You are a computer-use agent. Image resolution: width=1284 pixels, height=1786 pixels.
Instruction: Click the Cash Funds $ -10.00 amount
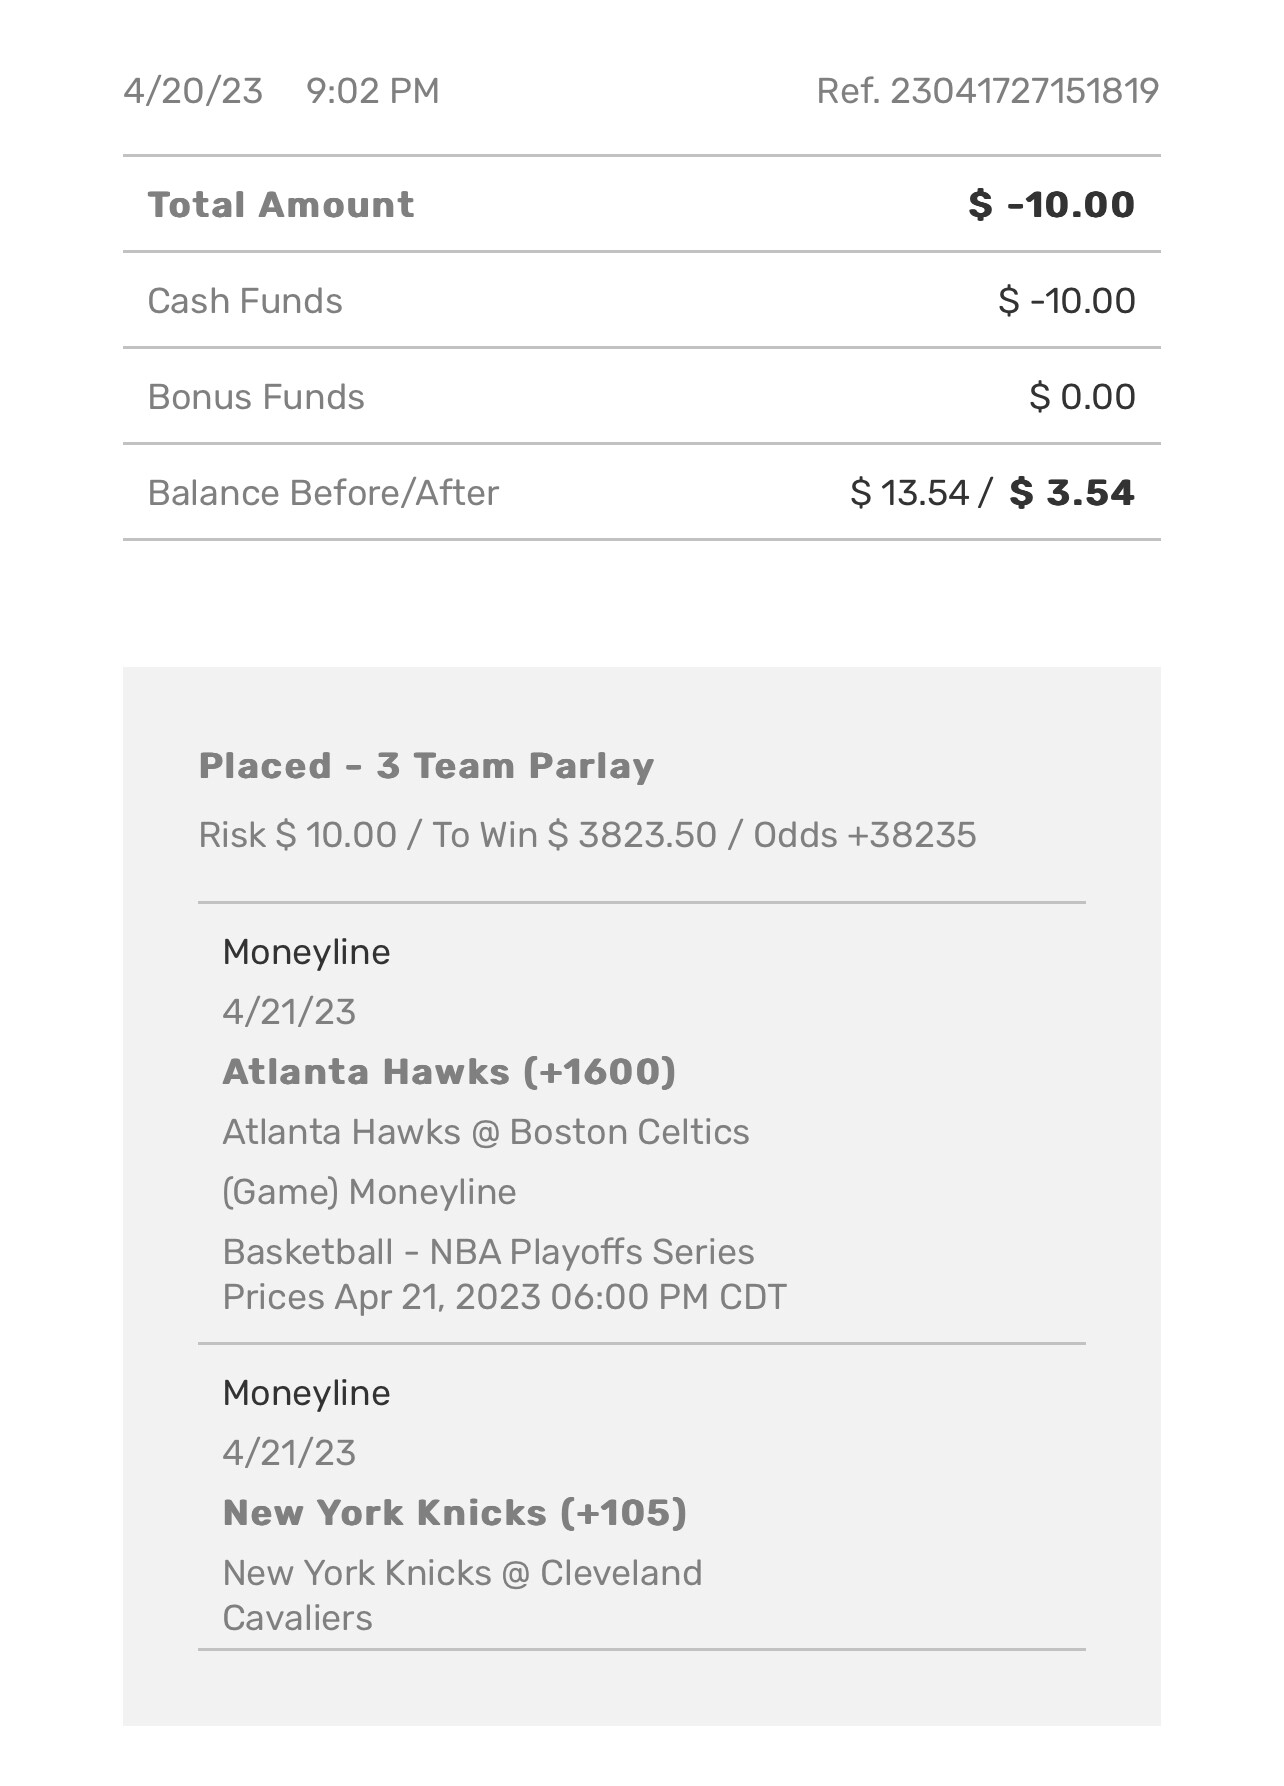tap(1066, 301)
